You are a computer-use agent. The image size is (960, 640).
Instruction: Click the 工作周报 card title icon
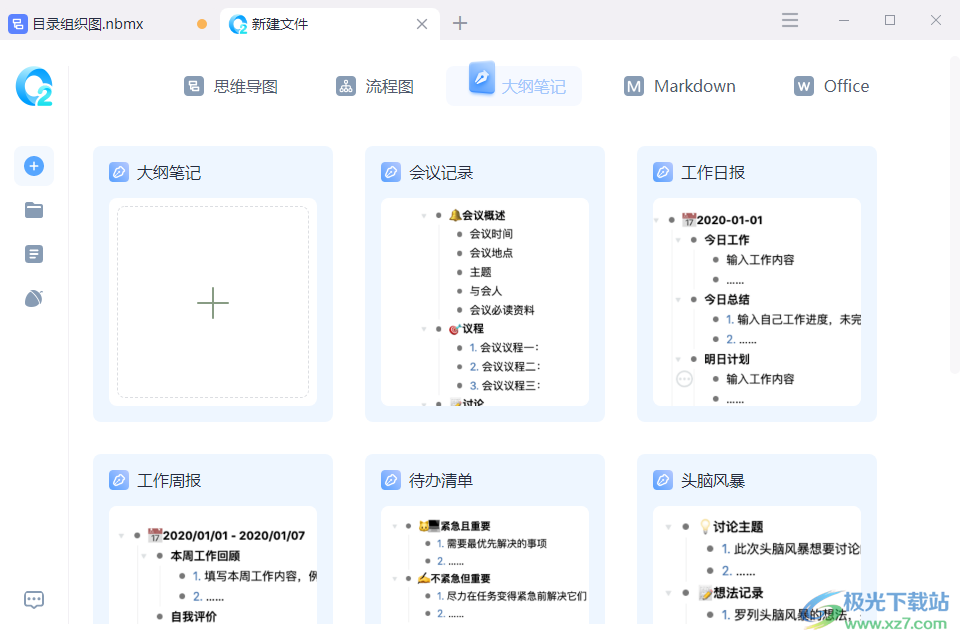(x=119, y=480)
